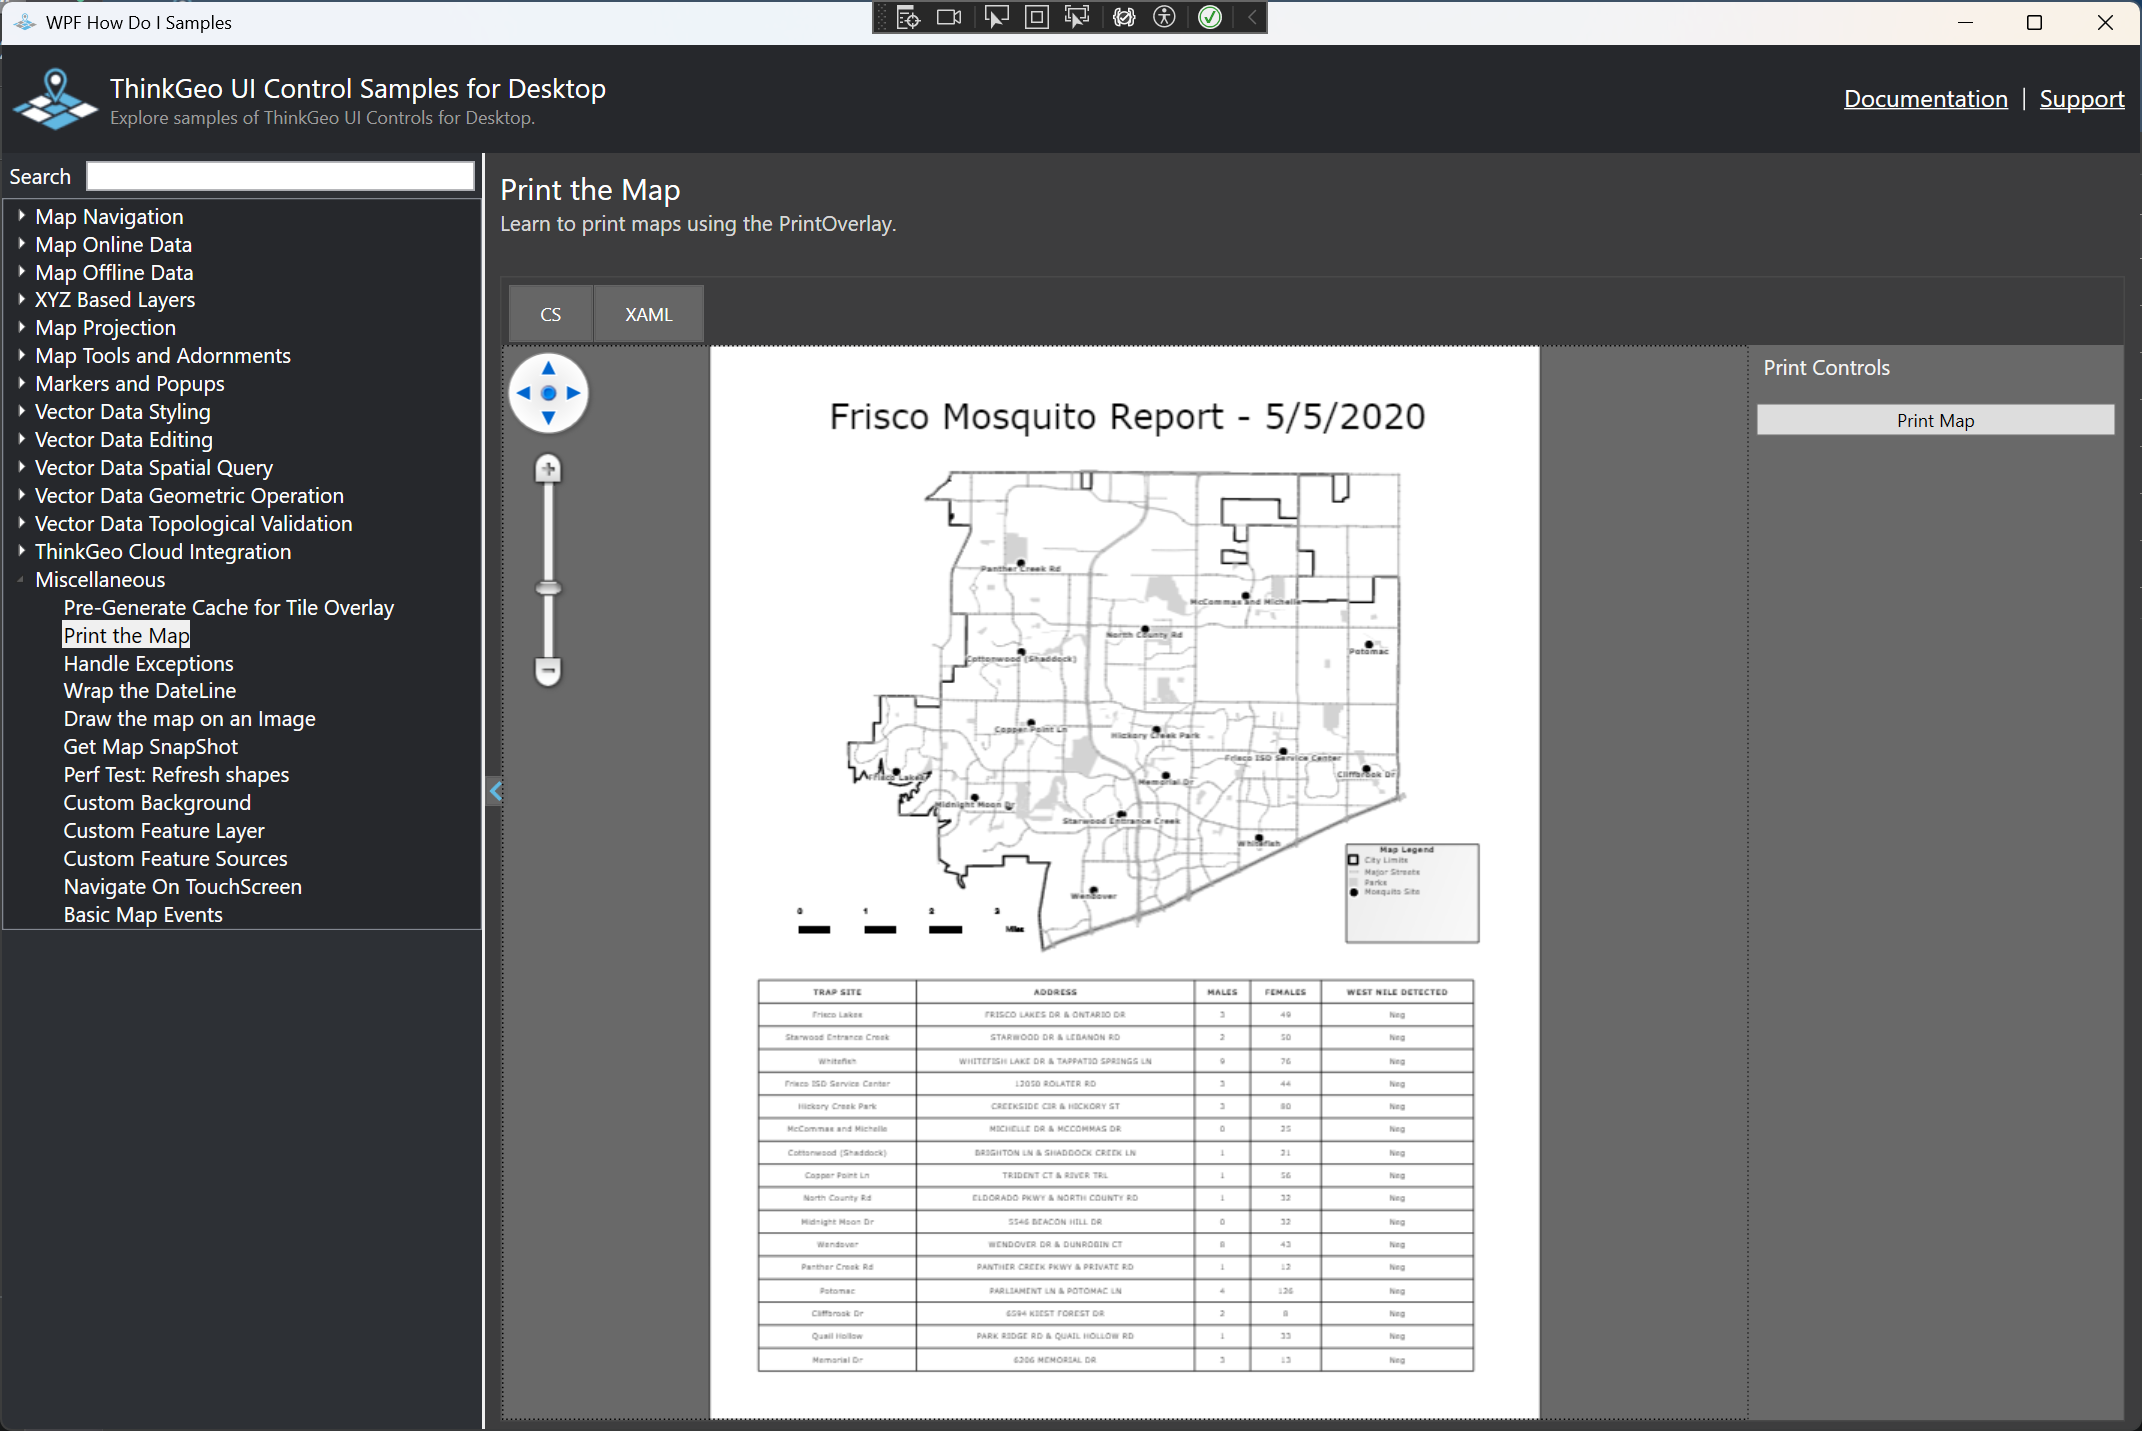Viewport: 2142px width, 1431px height.
Task: Open the XAML tab
Action: click(x=648, y=314)
